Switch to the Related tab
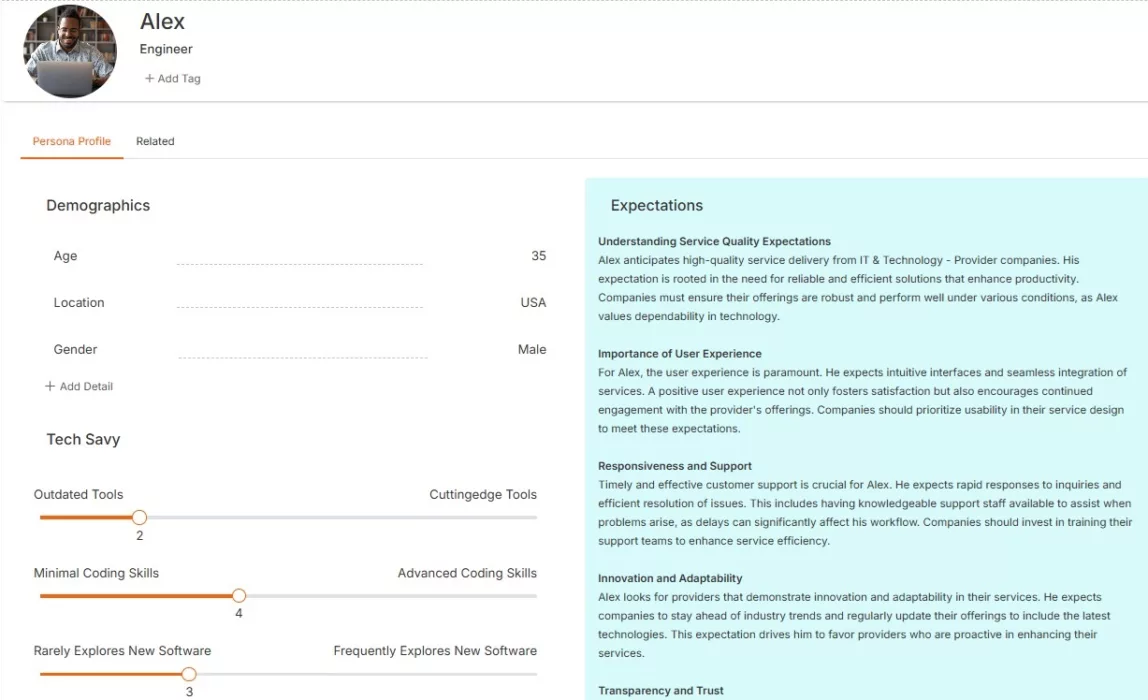1148x700 pixels. tap(155, 141)
